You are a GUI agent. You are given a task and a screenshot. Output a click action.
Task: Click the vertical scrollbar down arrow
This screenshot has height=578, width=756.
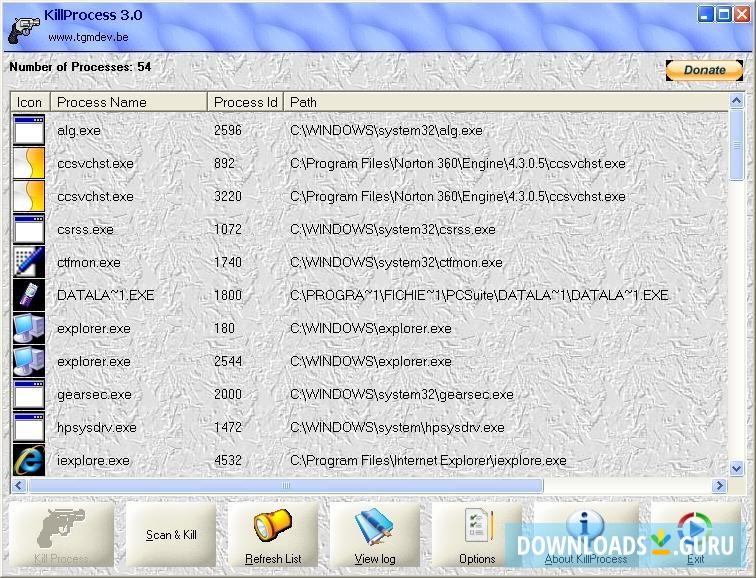click(x=736, y=468)
